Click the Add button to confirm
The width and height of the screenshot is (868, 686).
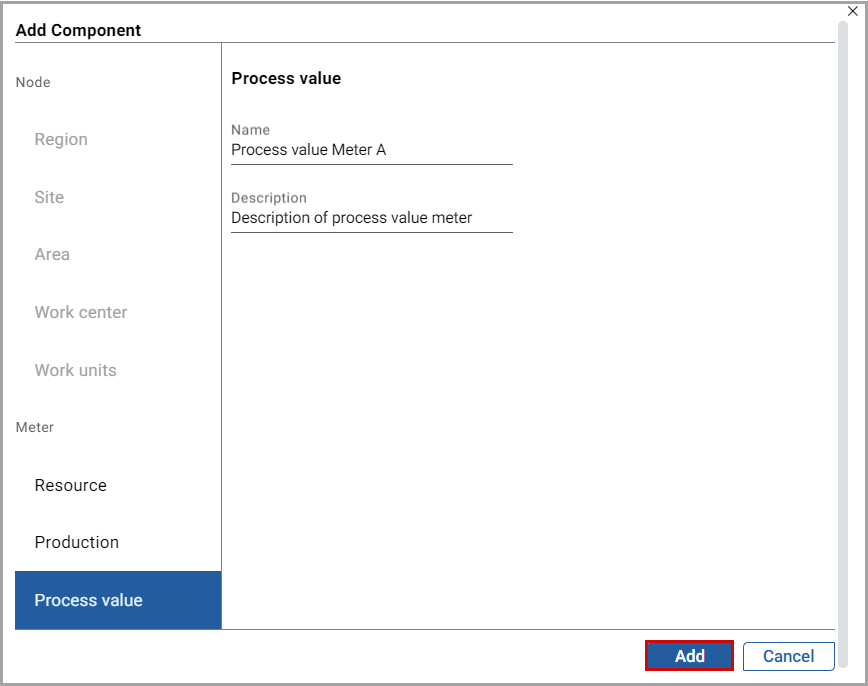coord(689,656)
